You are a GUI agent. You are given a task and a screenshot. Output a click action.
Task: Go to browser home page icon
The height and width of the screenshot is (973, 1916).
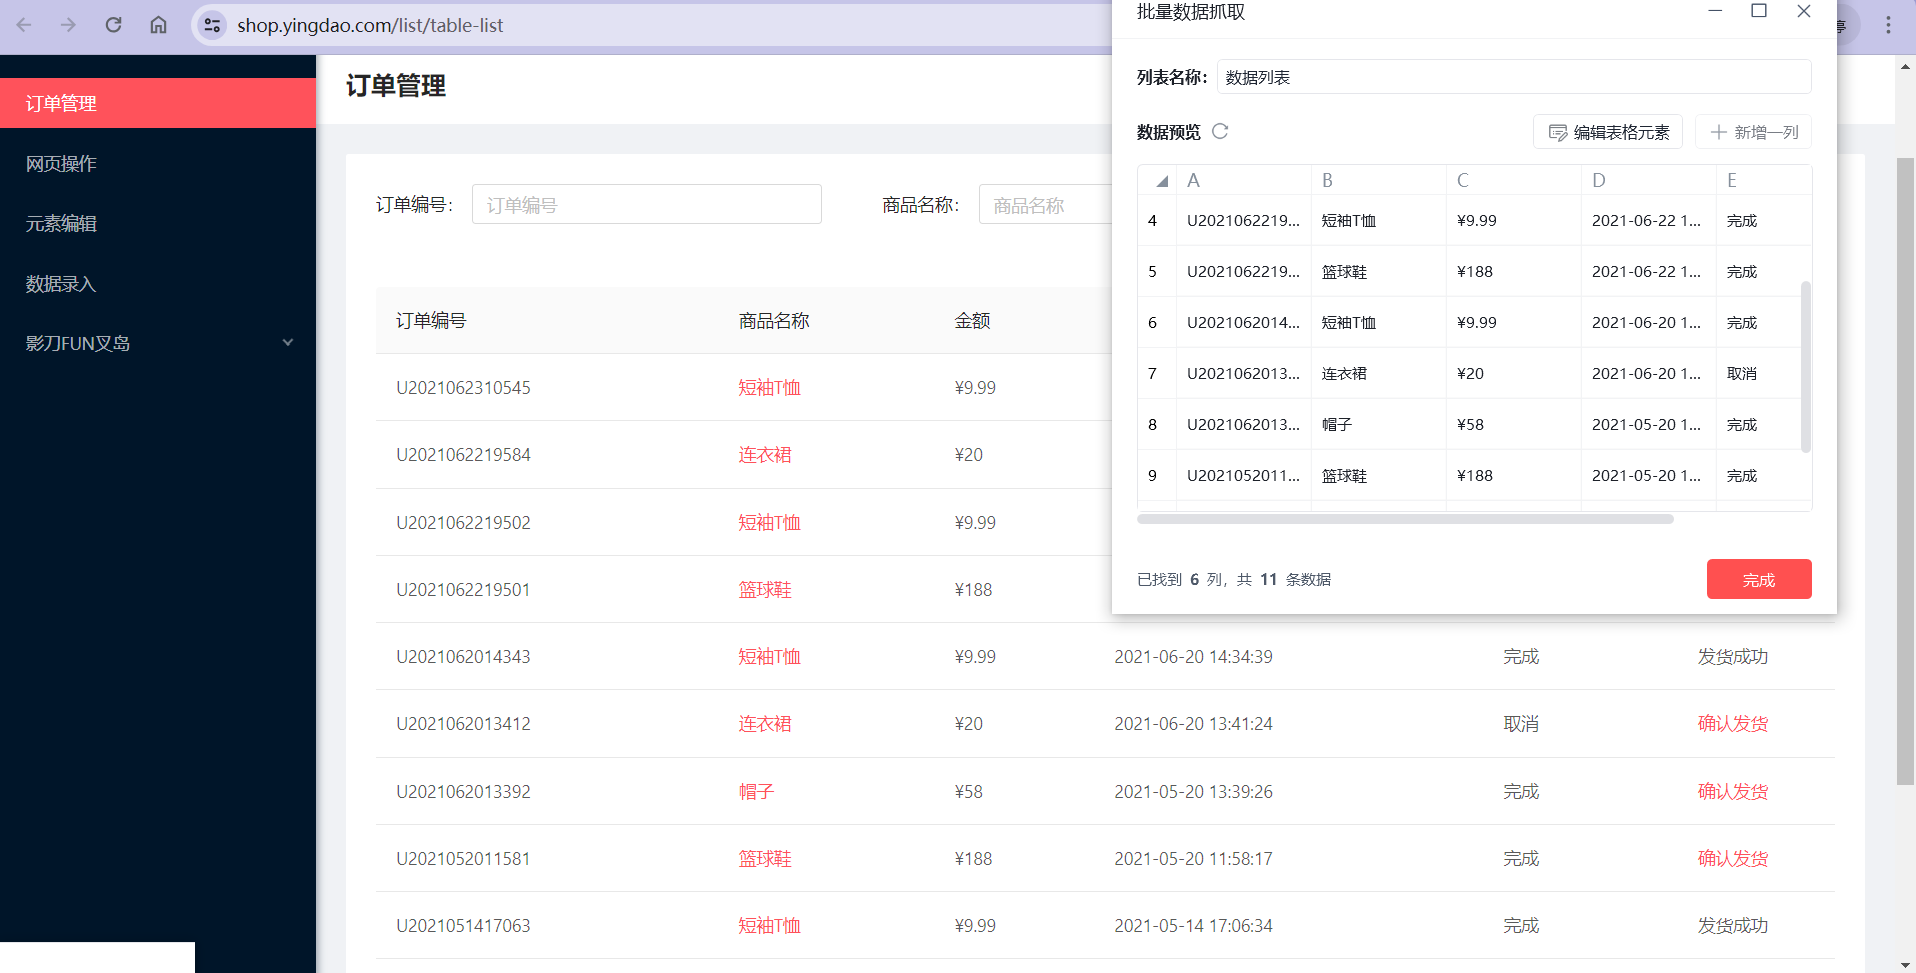tap(158, 25)
